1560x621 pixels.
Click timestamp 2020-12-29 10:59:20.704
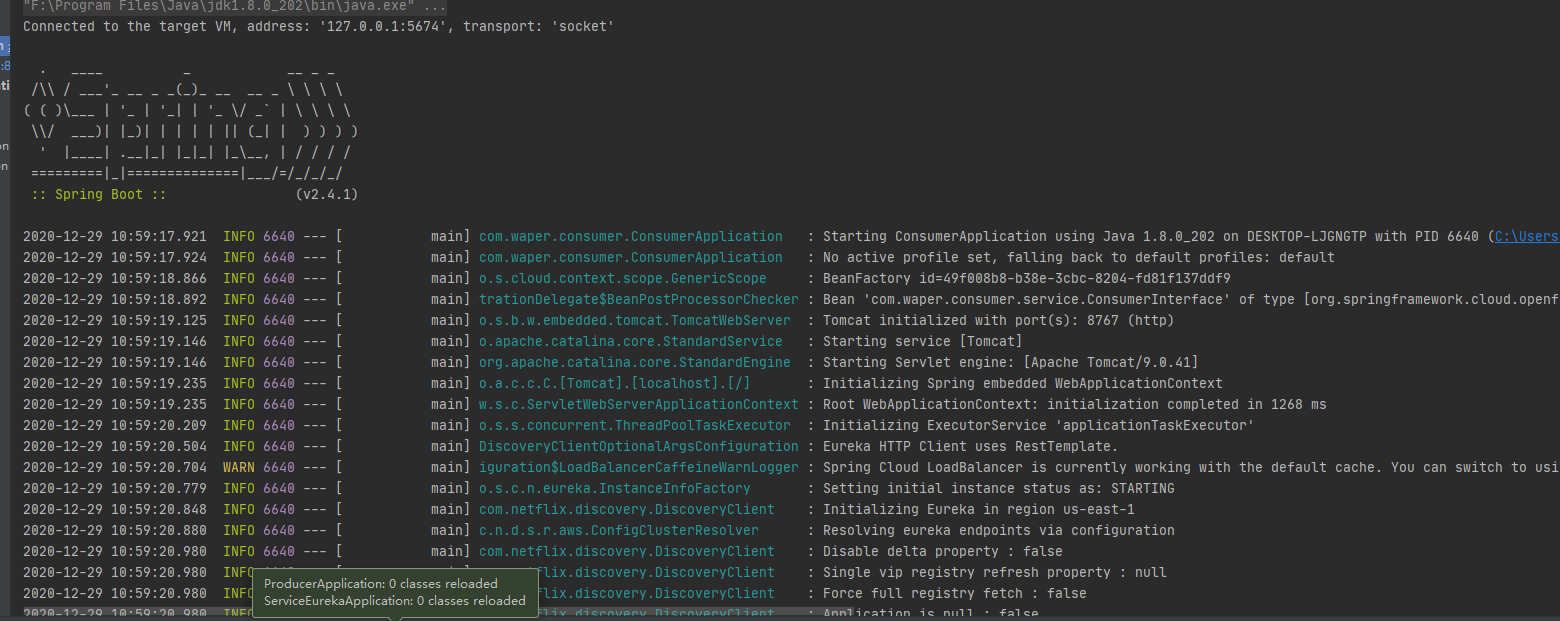tap(115, 468)
